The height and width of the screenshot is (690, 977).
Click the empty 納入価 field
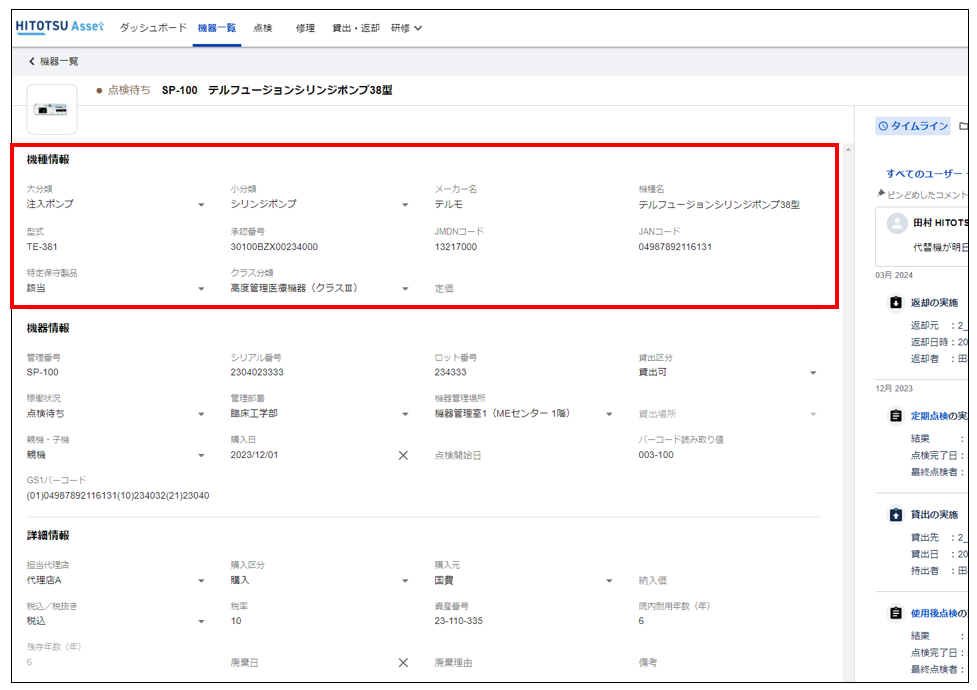(728, 580)
